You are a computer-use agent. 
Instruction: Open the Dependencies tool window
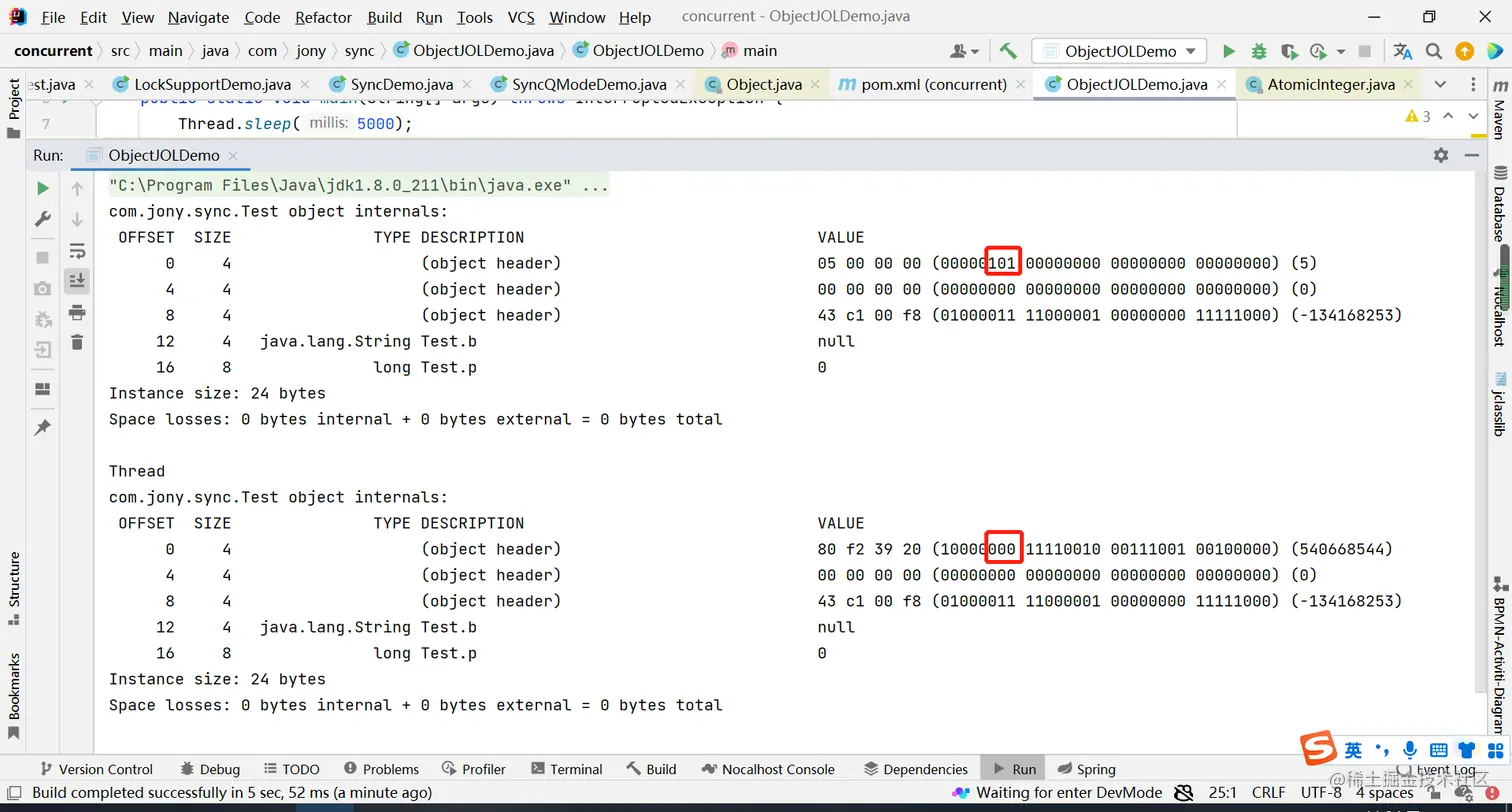coord(916,769)
